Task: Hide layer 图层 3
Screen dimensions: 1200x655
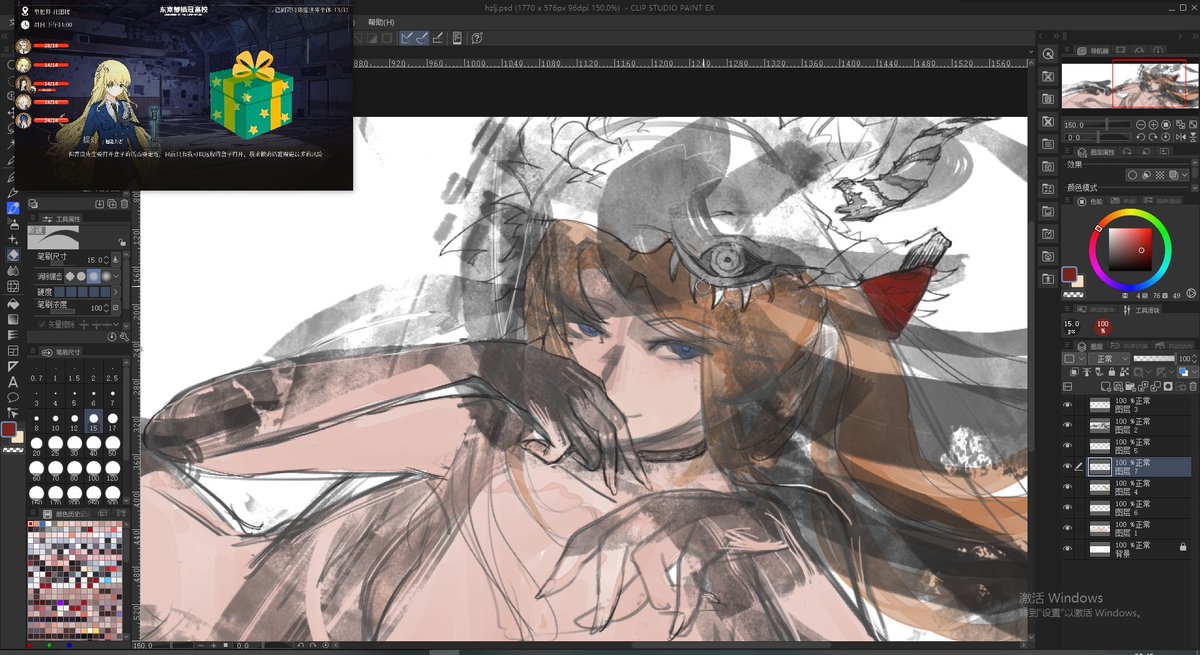Action: tap(1067, 405)
